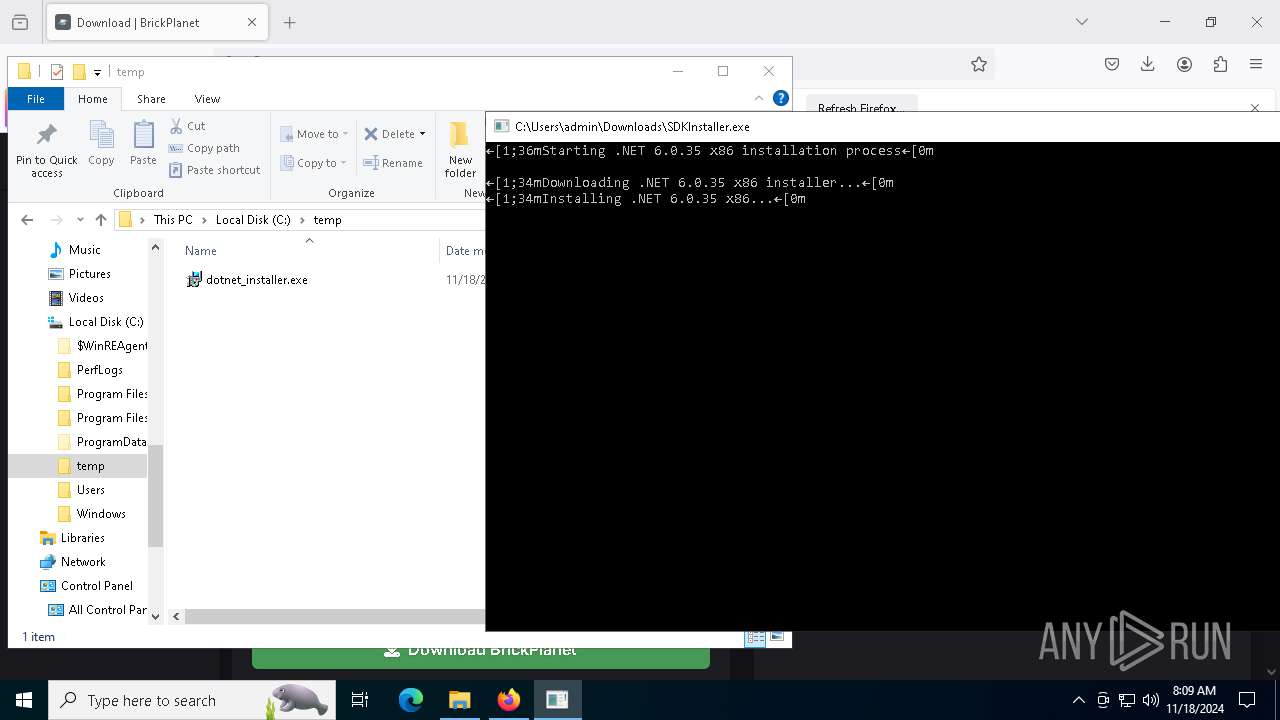Click navigation pane scroll down arrow
1280x720 pixels.
tap(155, 617)
